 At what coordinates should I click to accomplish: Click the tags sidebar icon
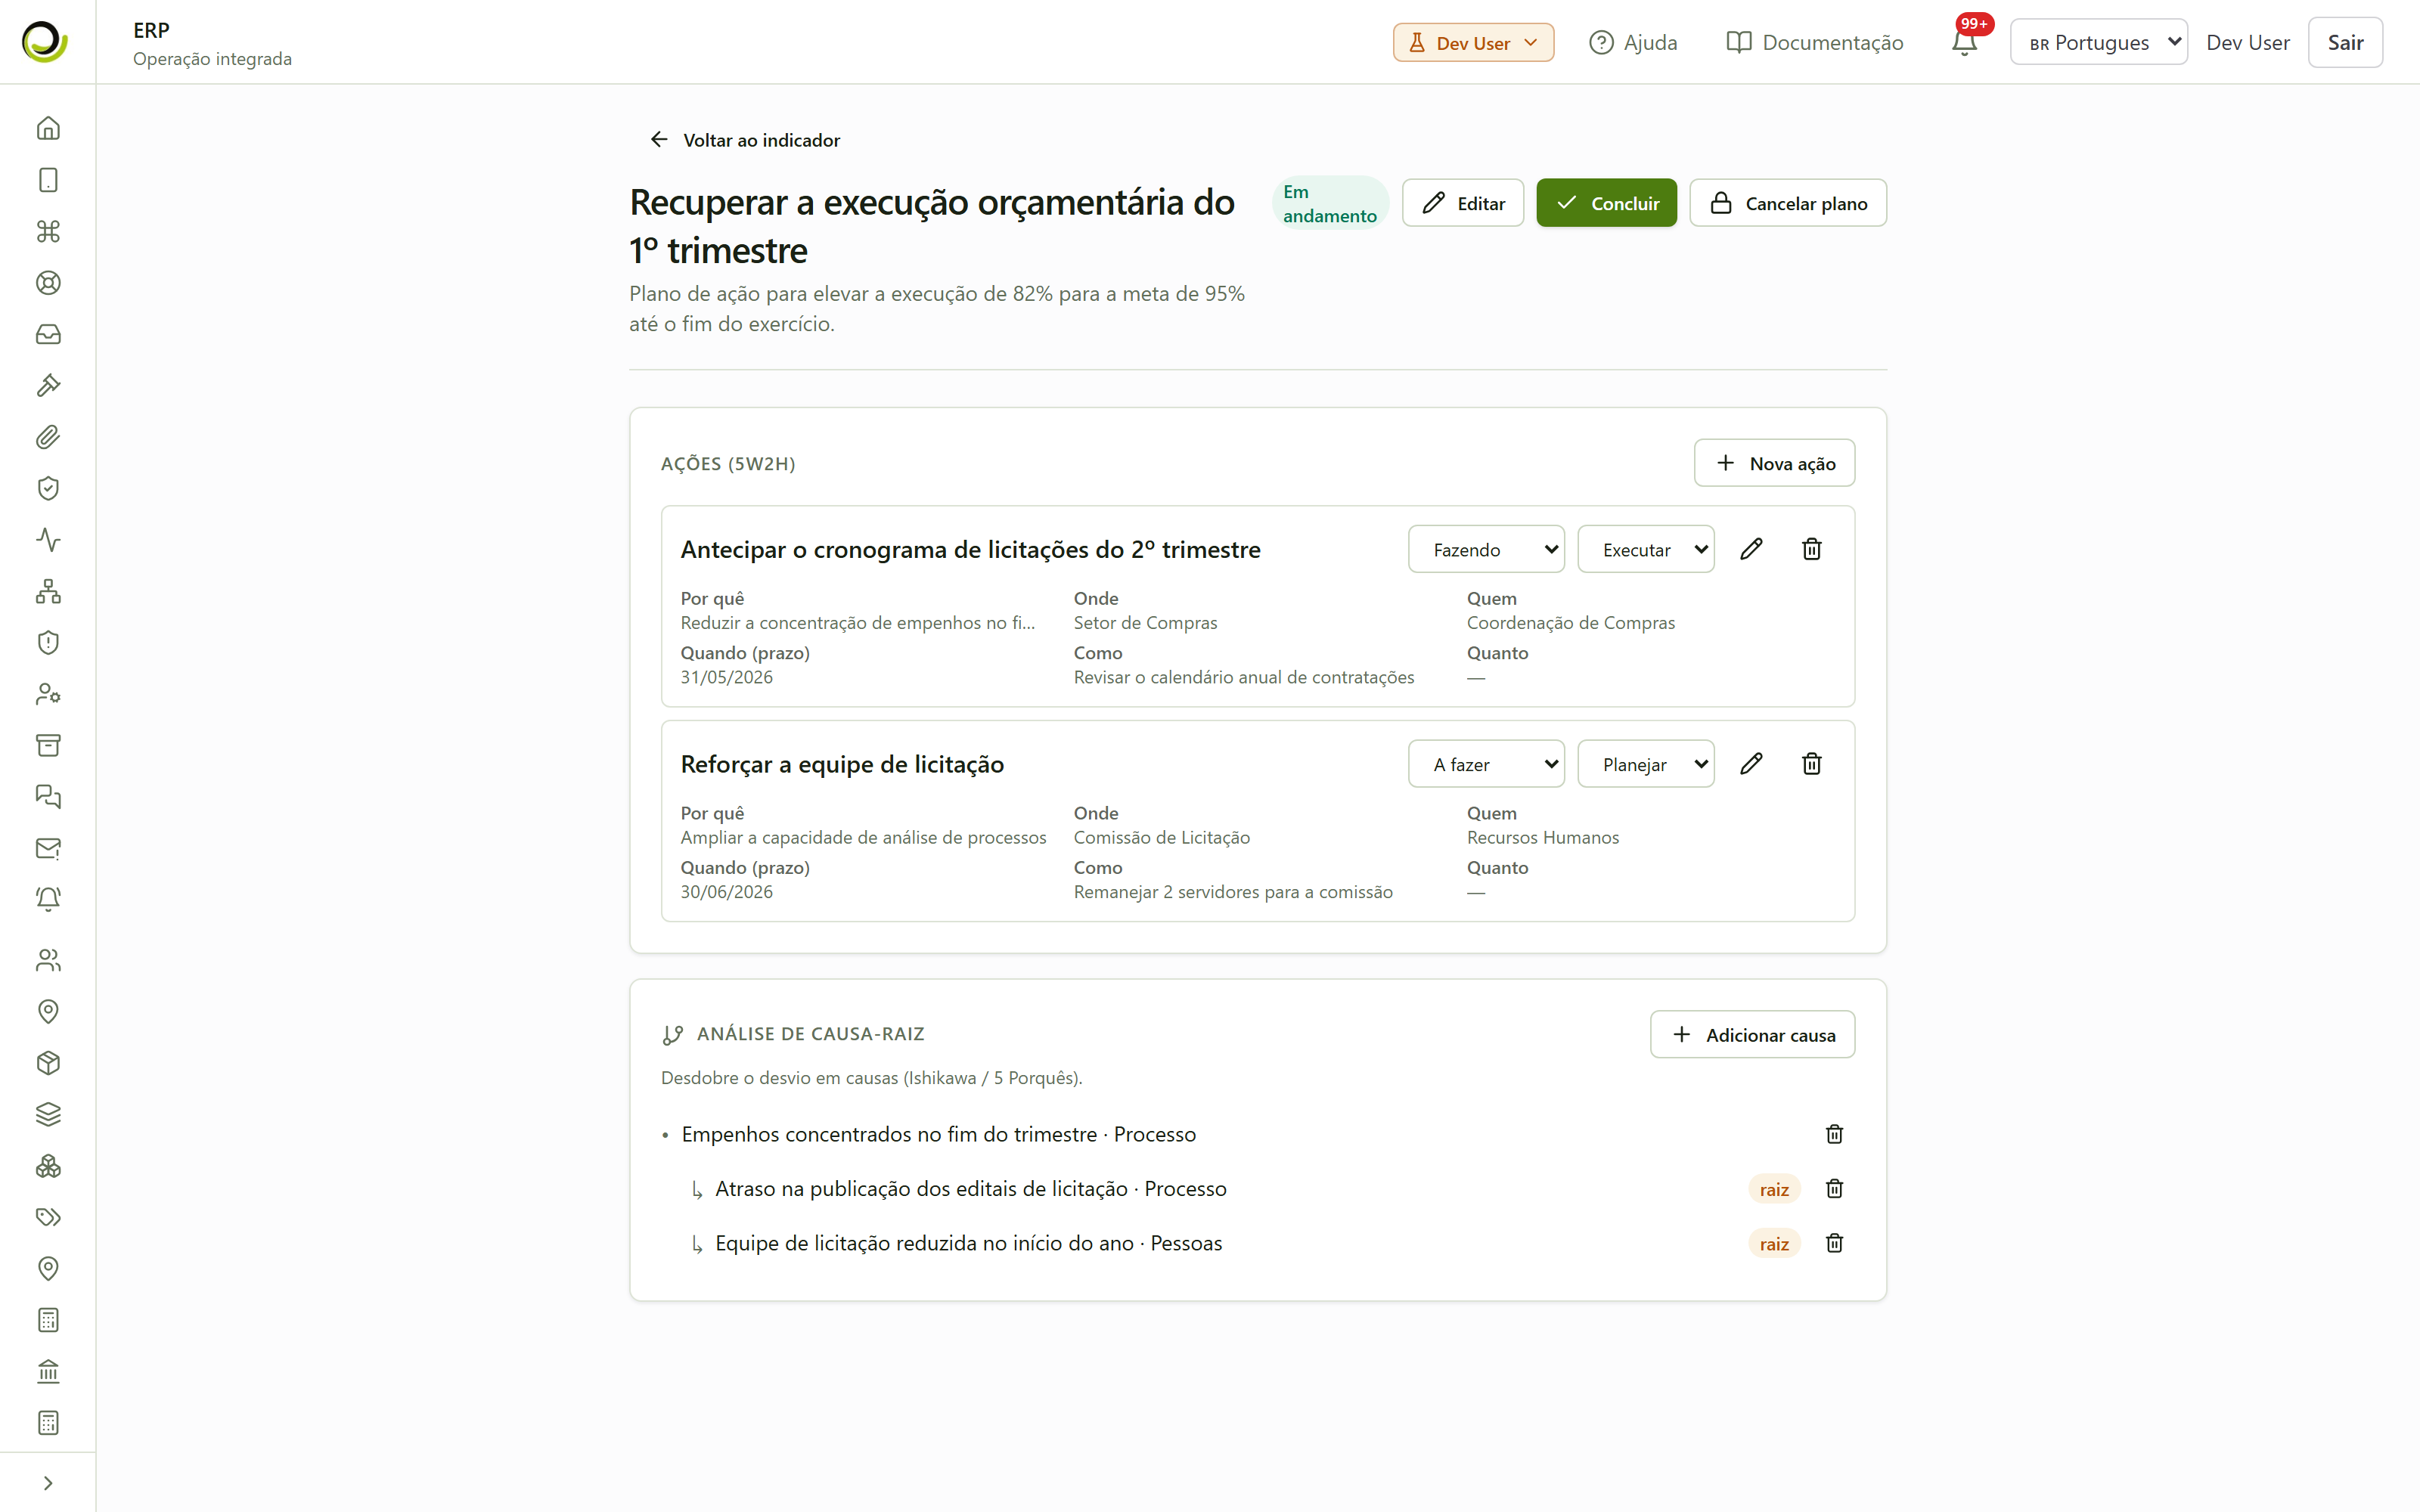pos(48,1217)
